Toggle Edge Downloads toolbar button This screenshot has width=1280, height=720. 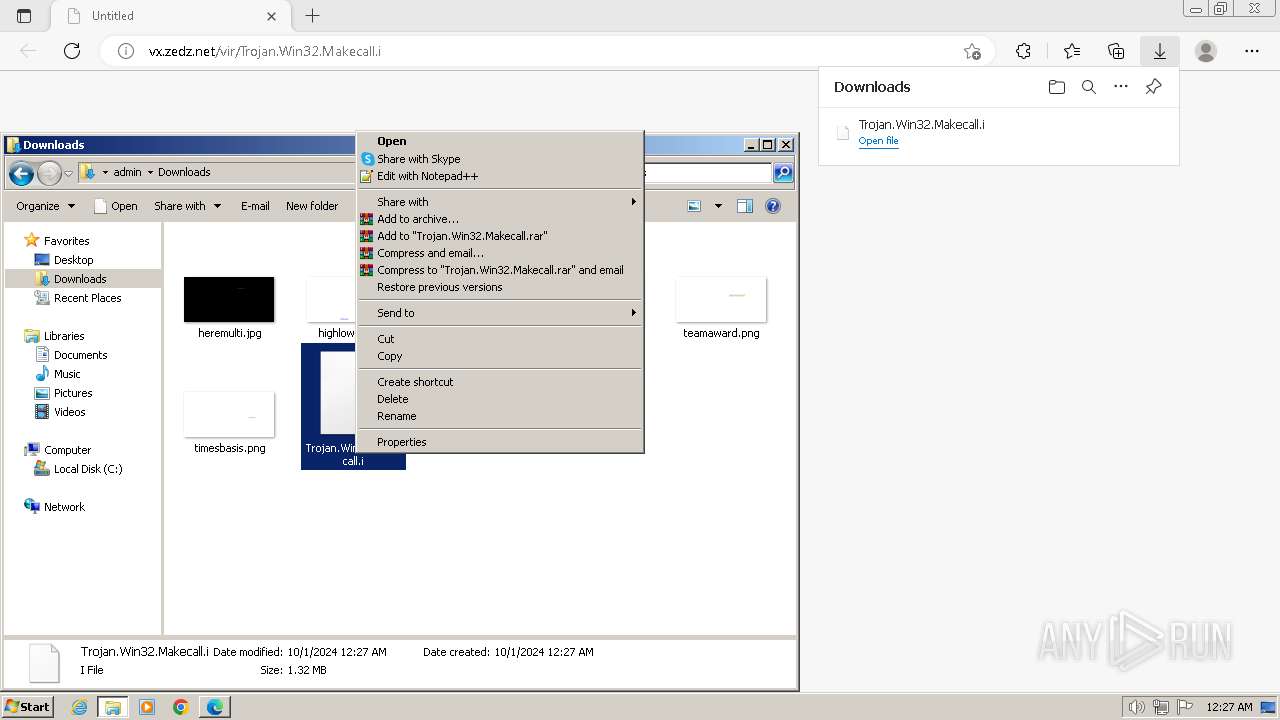tap(1160, 51)
